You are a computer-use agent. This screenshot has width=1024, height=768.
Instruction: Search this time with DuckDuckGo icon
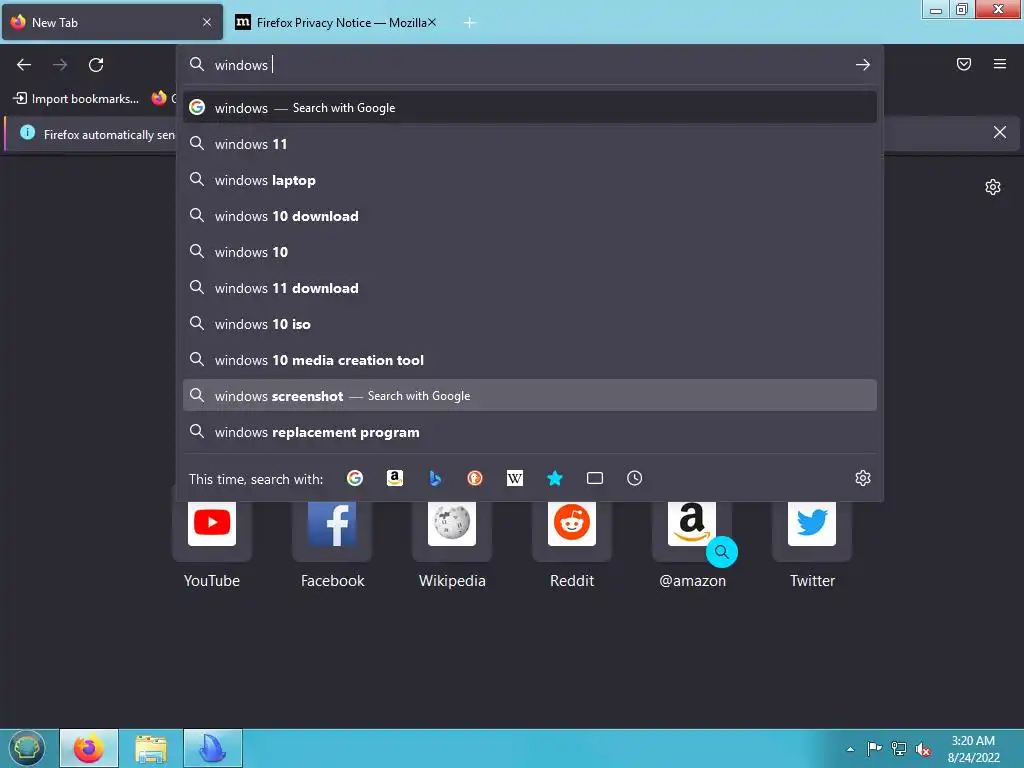475,478
